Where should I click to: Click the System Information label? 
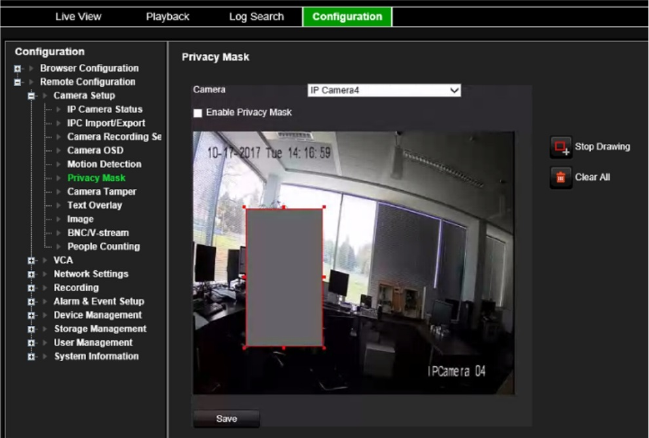pyautogui.click(x=96, y=356)
